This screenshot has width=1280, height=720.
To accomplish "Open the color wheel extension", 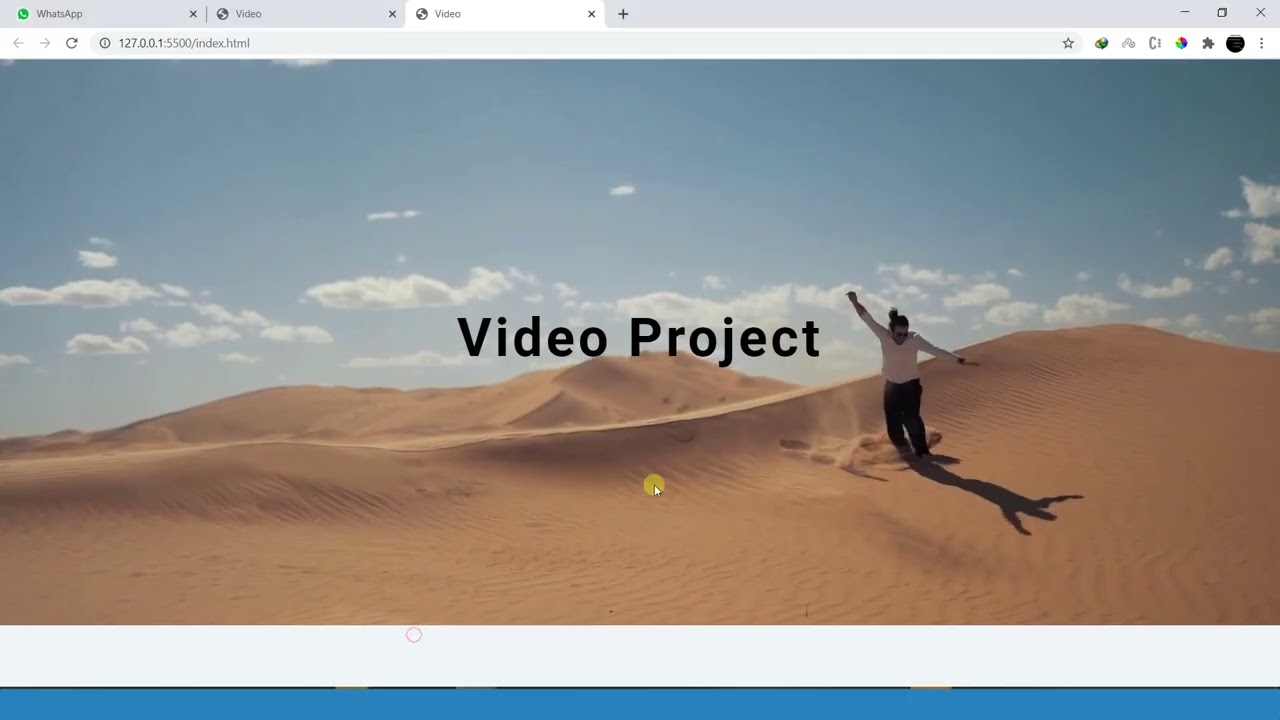I will [x=1181, y=43].
